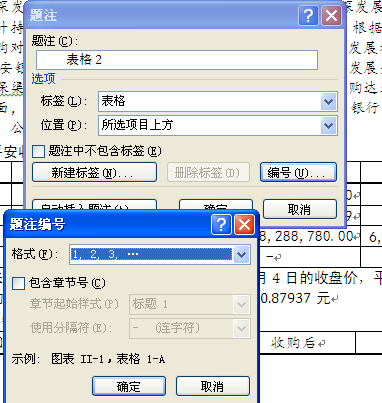Screen dimensions: 382x403
Task: Click the 8,288,780.00 cell in the document table
Action: point(307,237)
